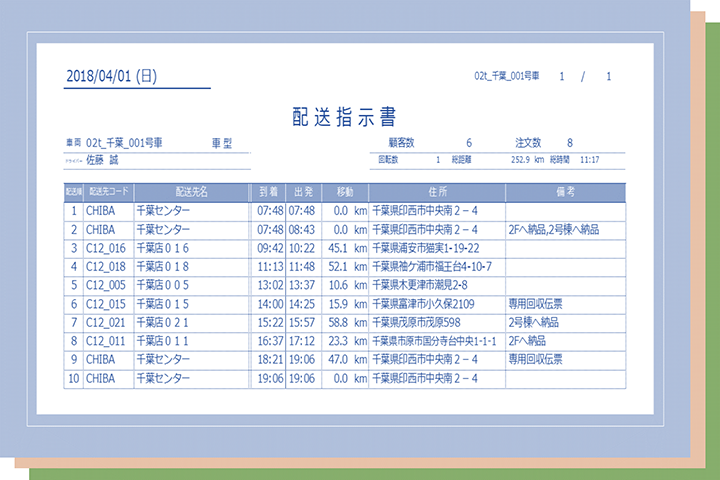Click the page header 02t_千葉_001号車 at top right
This screenshot has width=720, height=480.
coord(507,76)
